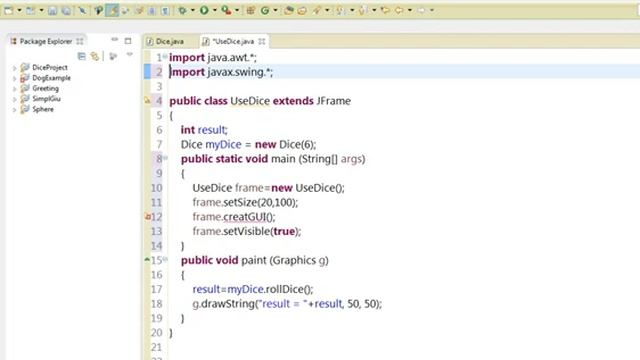
Task: Click the Run External Tools icon
Action: (226, 10)
